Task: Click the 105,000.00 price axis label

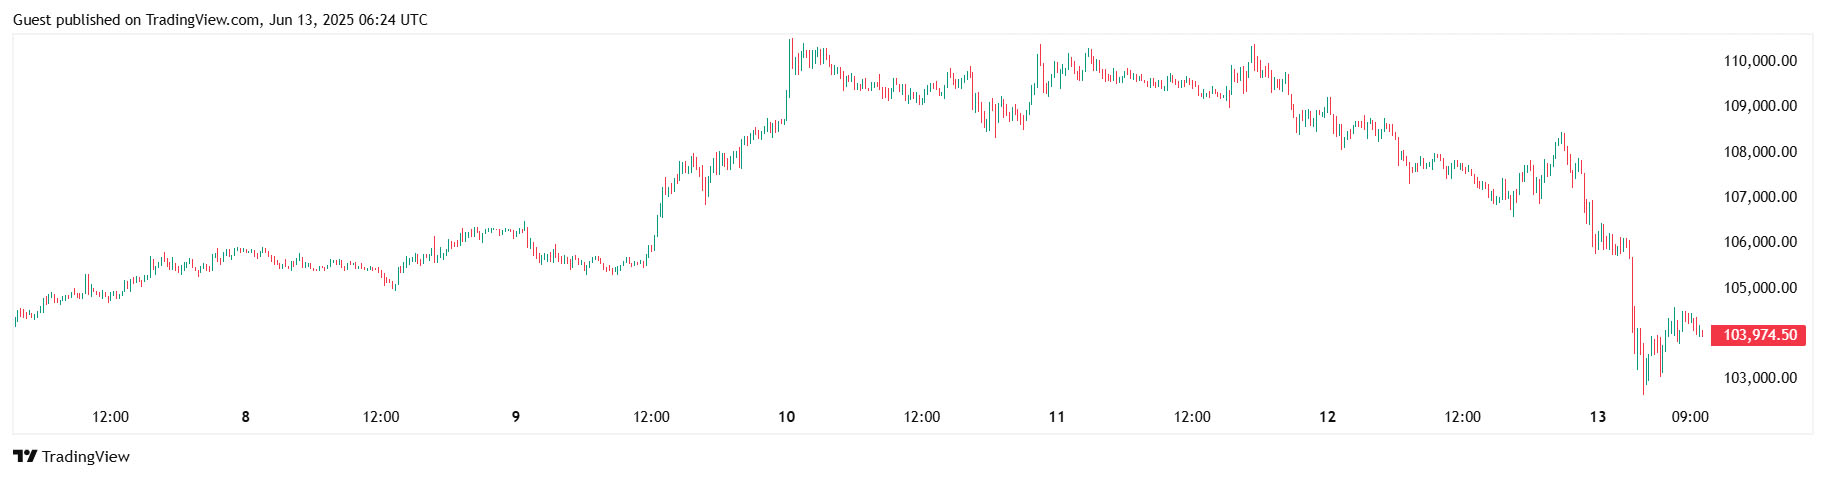Action: click(1759, 288)
